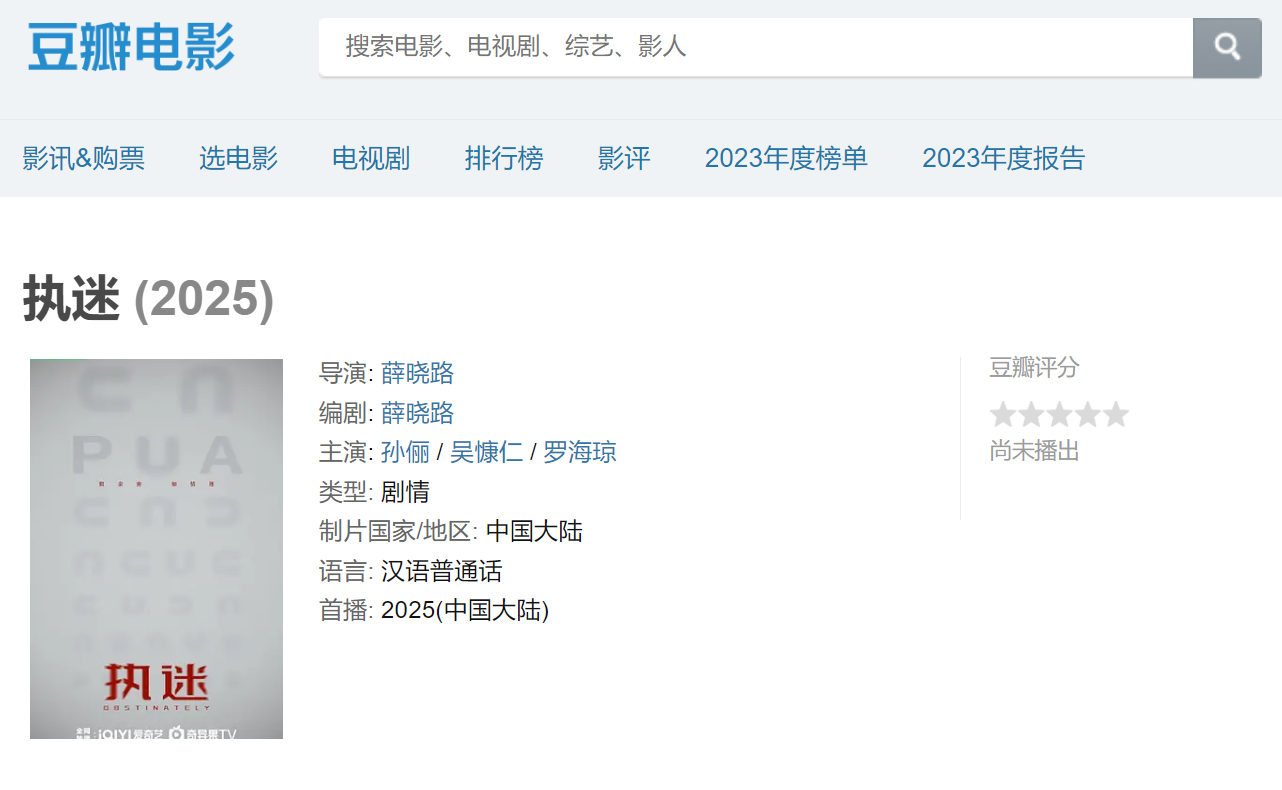Open director 薛晓路's profile link
This screenshot has width=1282, height=790.
(417, 373)
